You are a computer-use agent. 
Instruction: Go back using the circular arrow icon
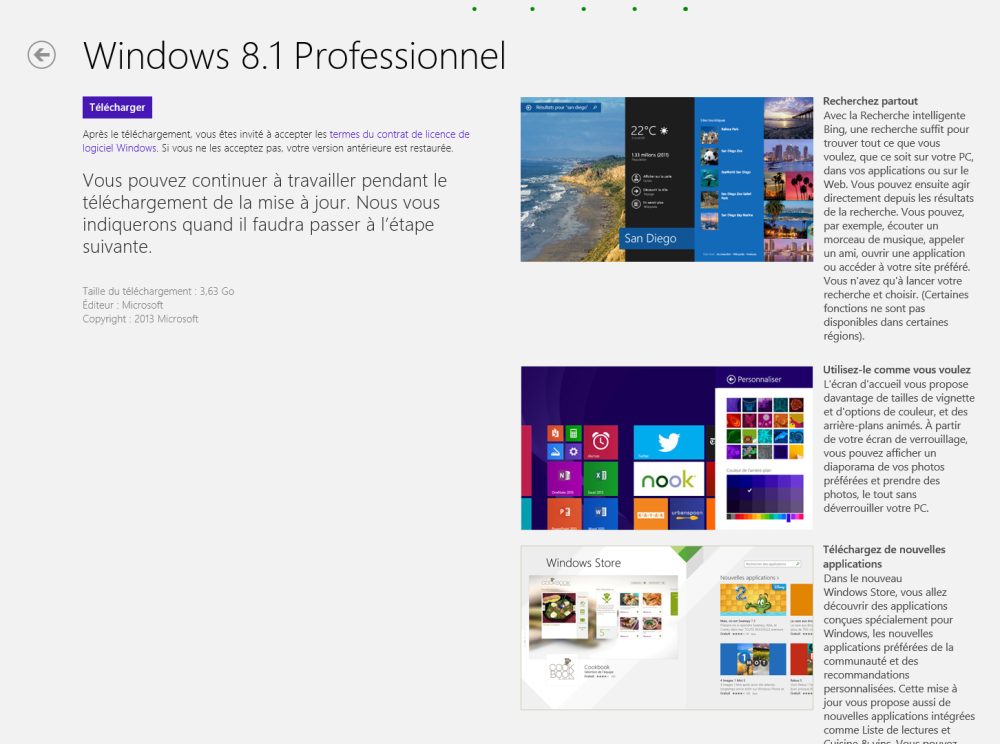41,55
